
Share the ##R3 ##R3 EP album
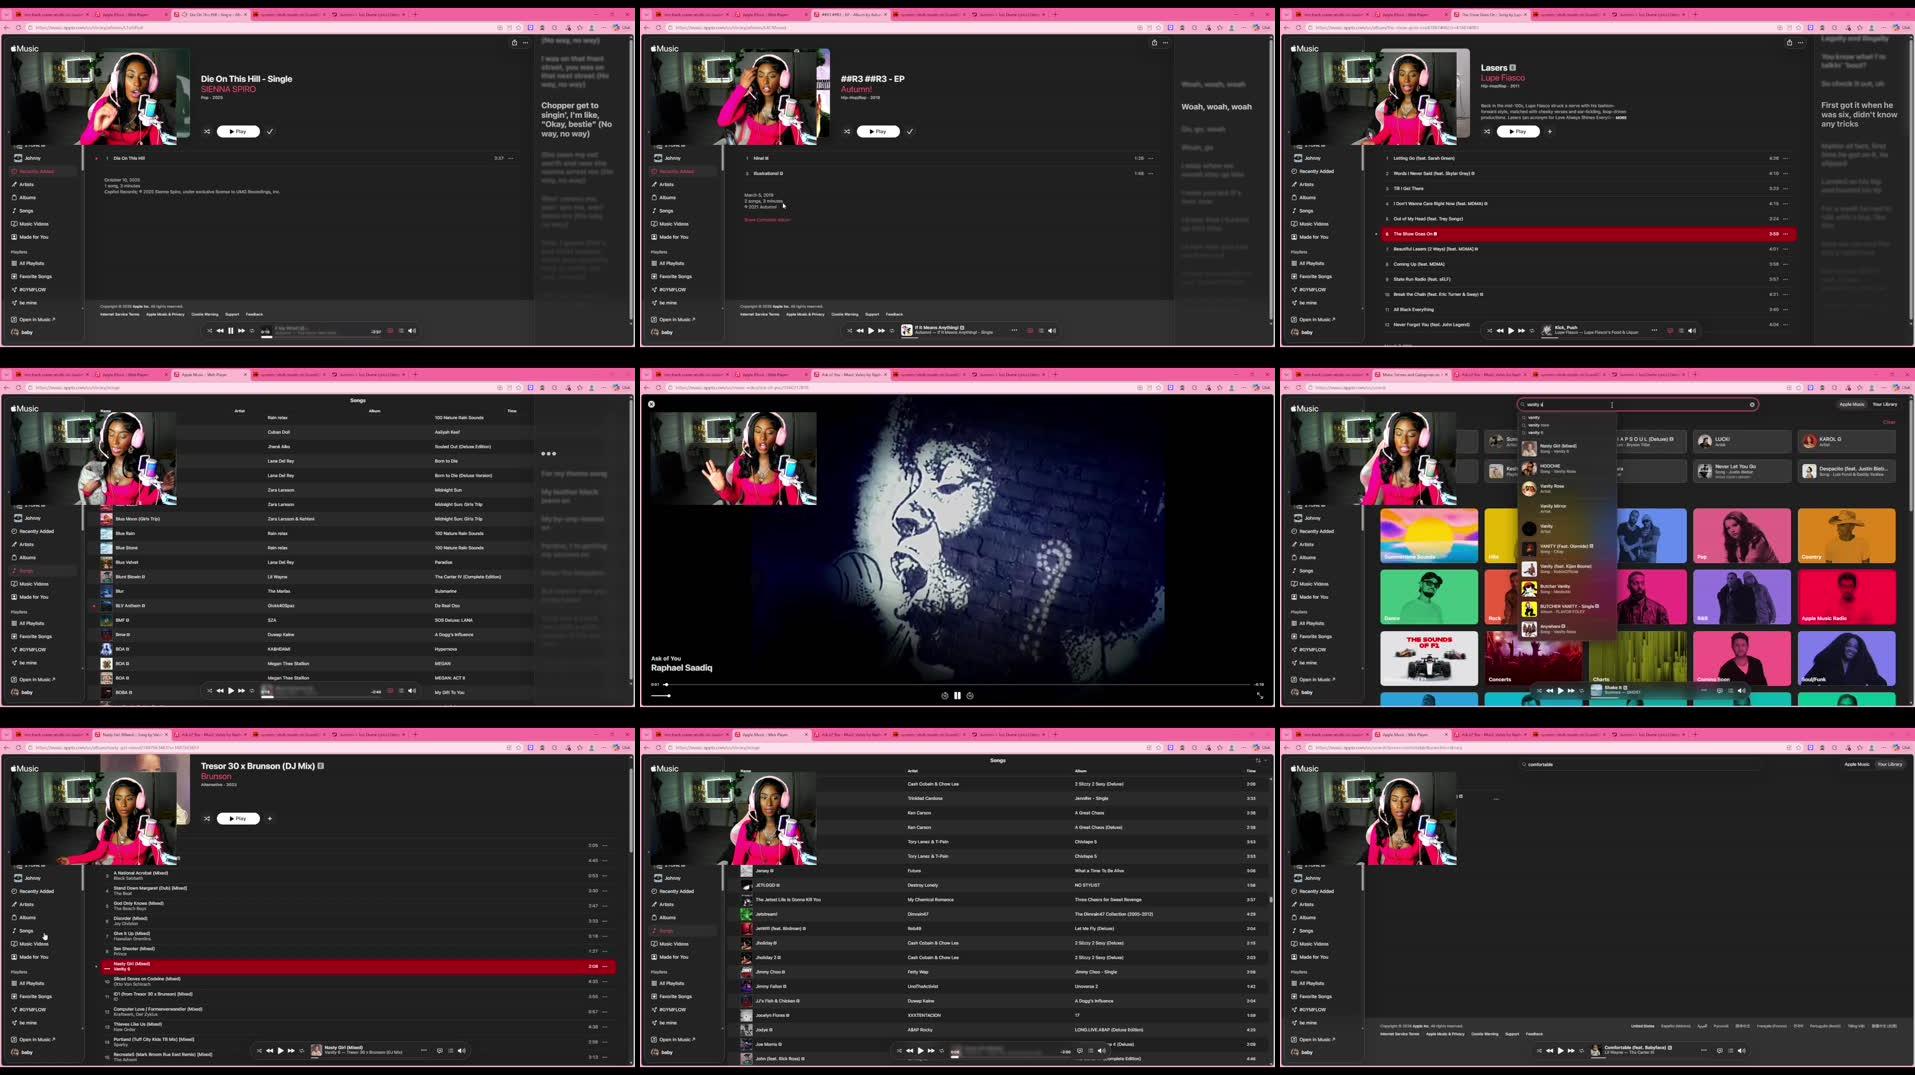[1154, 43]
